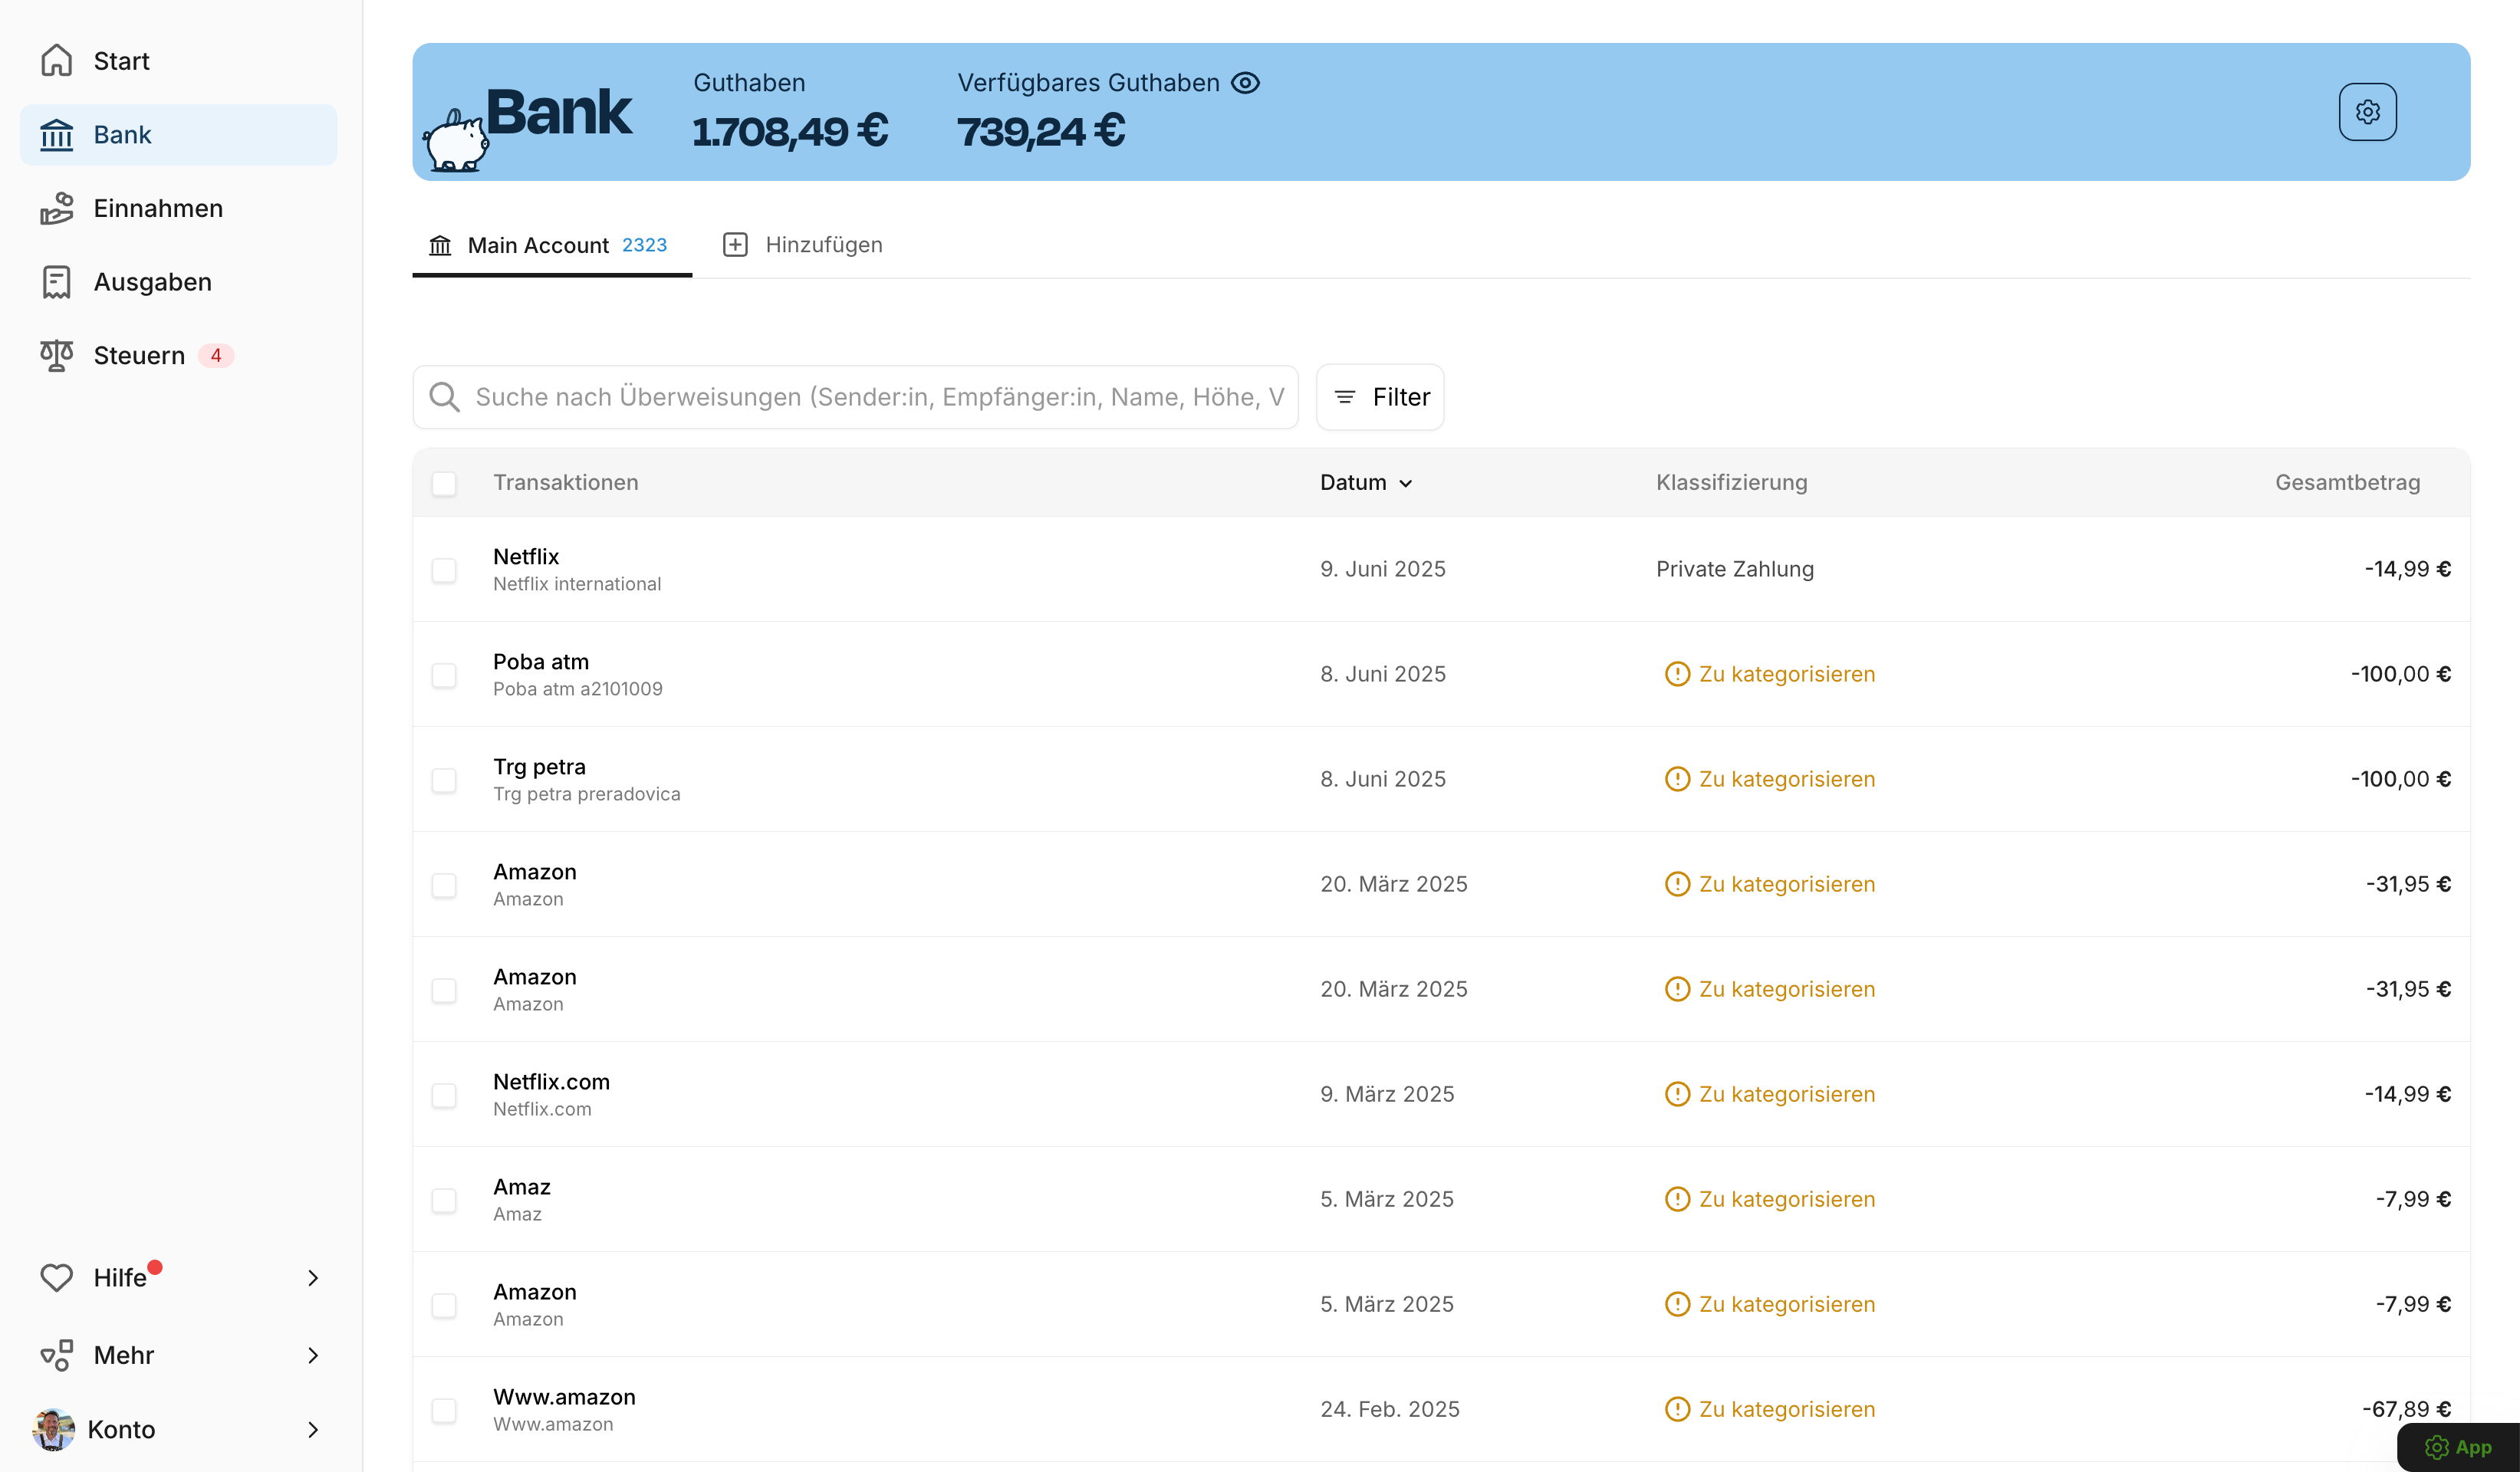Select the Netflix transaction checkbox
Viewport: 2520px width, 1472px height.
pyautogui.click(x=444, y=570)
